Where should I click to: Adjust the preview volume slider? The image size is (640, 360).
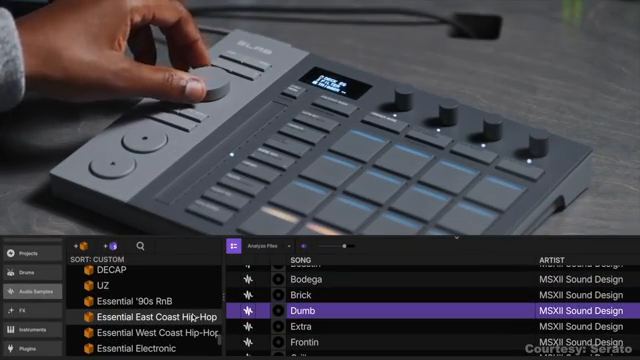pos(336,246)
